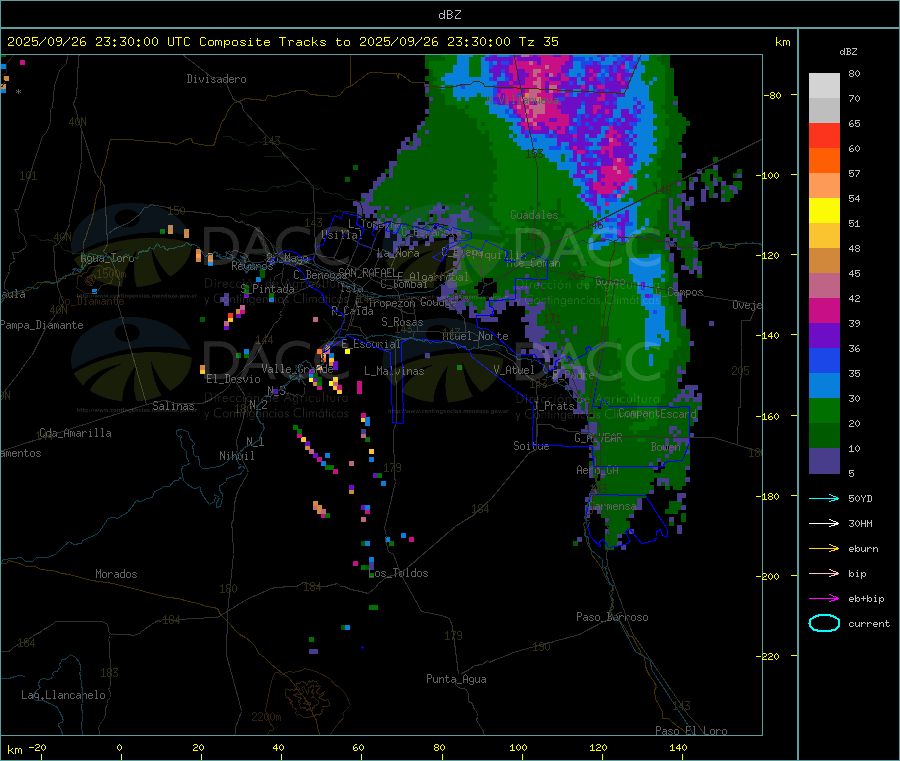The height and width of the screenshot is (761, 900).
Task: Click the magenta eb+bip arrow icon
Action: click(x=824, y=599)
